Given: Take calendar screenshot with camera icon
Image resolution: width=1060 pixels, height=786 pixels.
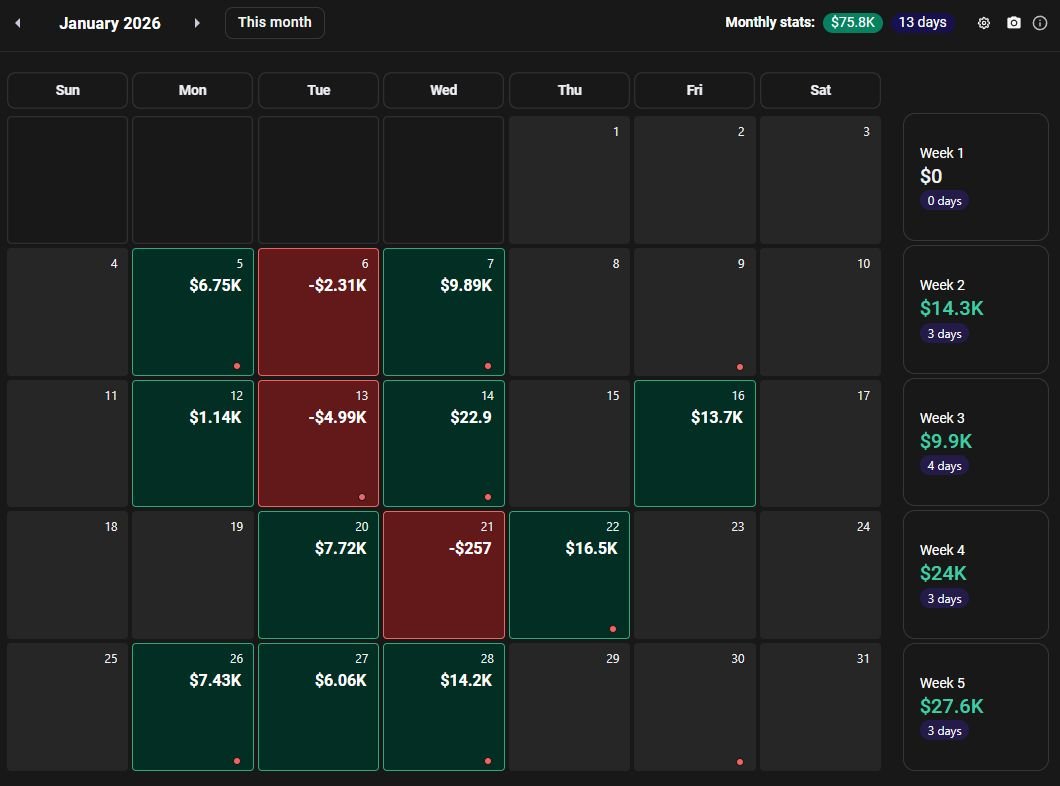Looking at the screenshot, I should click(1013, 23).
